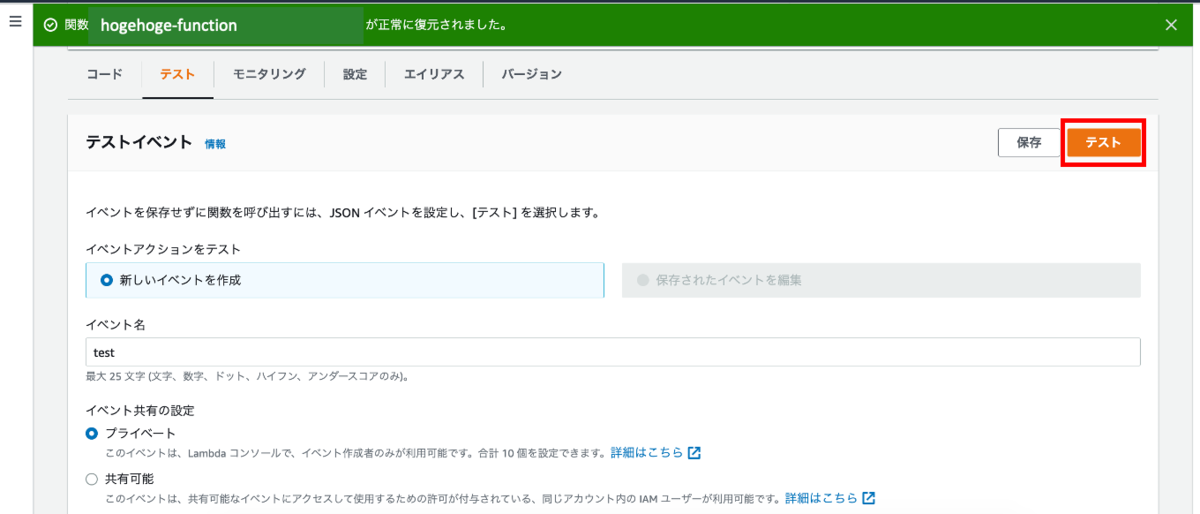Select 保存されたイベントを編集 radio option

point(881,280)
